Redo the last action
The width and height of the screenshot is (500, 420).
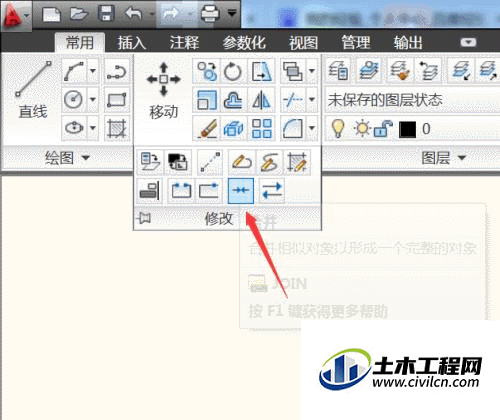tap(171, 14)
